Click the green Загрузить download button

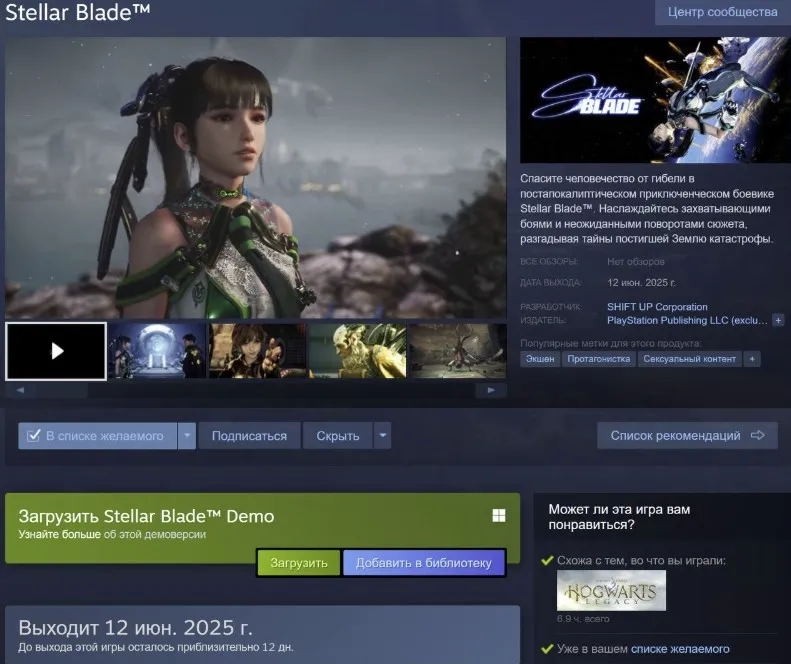point(299,563)
